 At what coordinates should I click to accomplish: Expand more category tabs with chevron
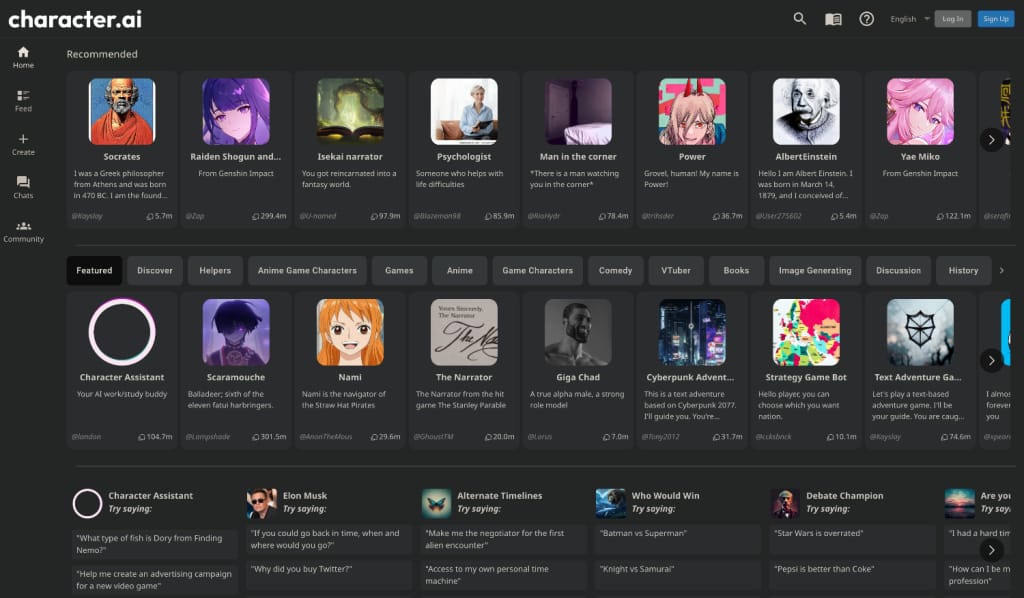pyautogui.click(x=1002, y=270)
